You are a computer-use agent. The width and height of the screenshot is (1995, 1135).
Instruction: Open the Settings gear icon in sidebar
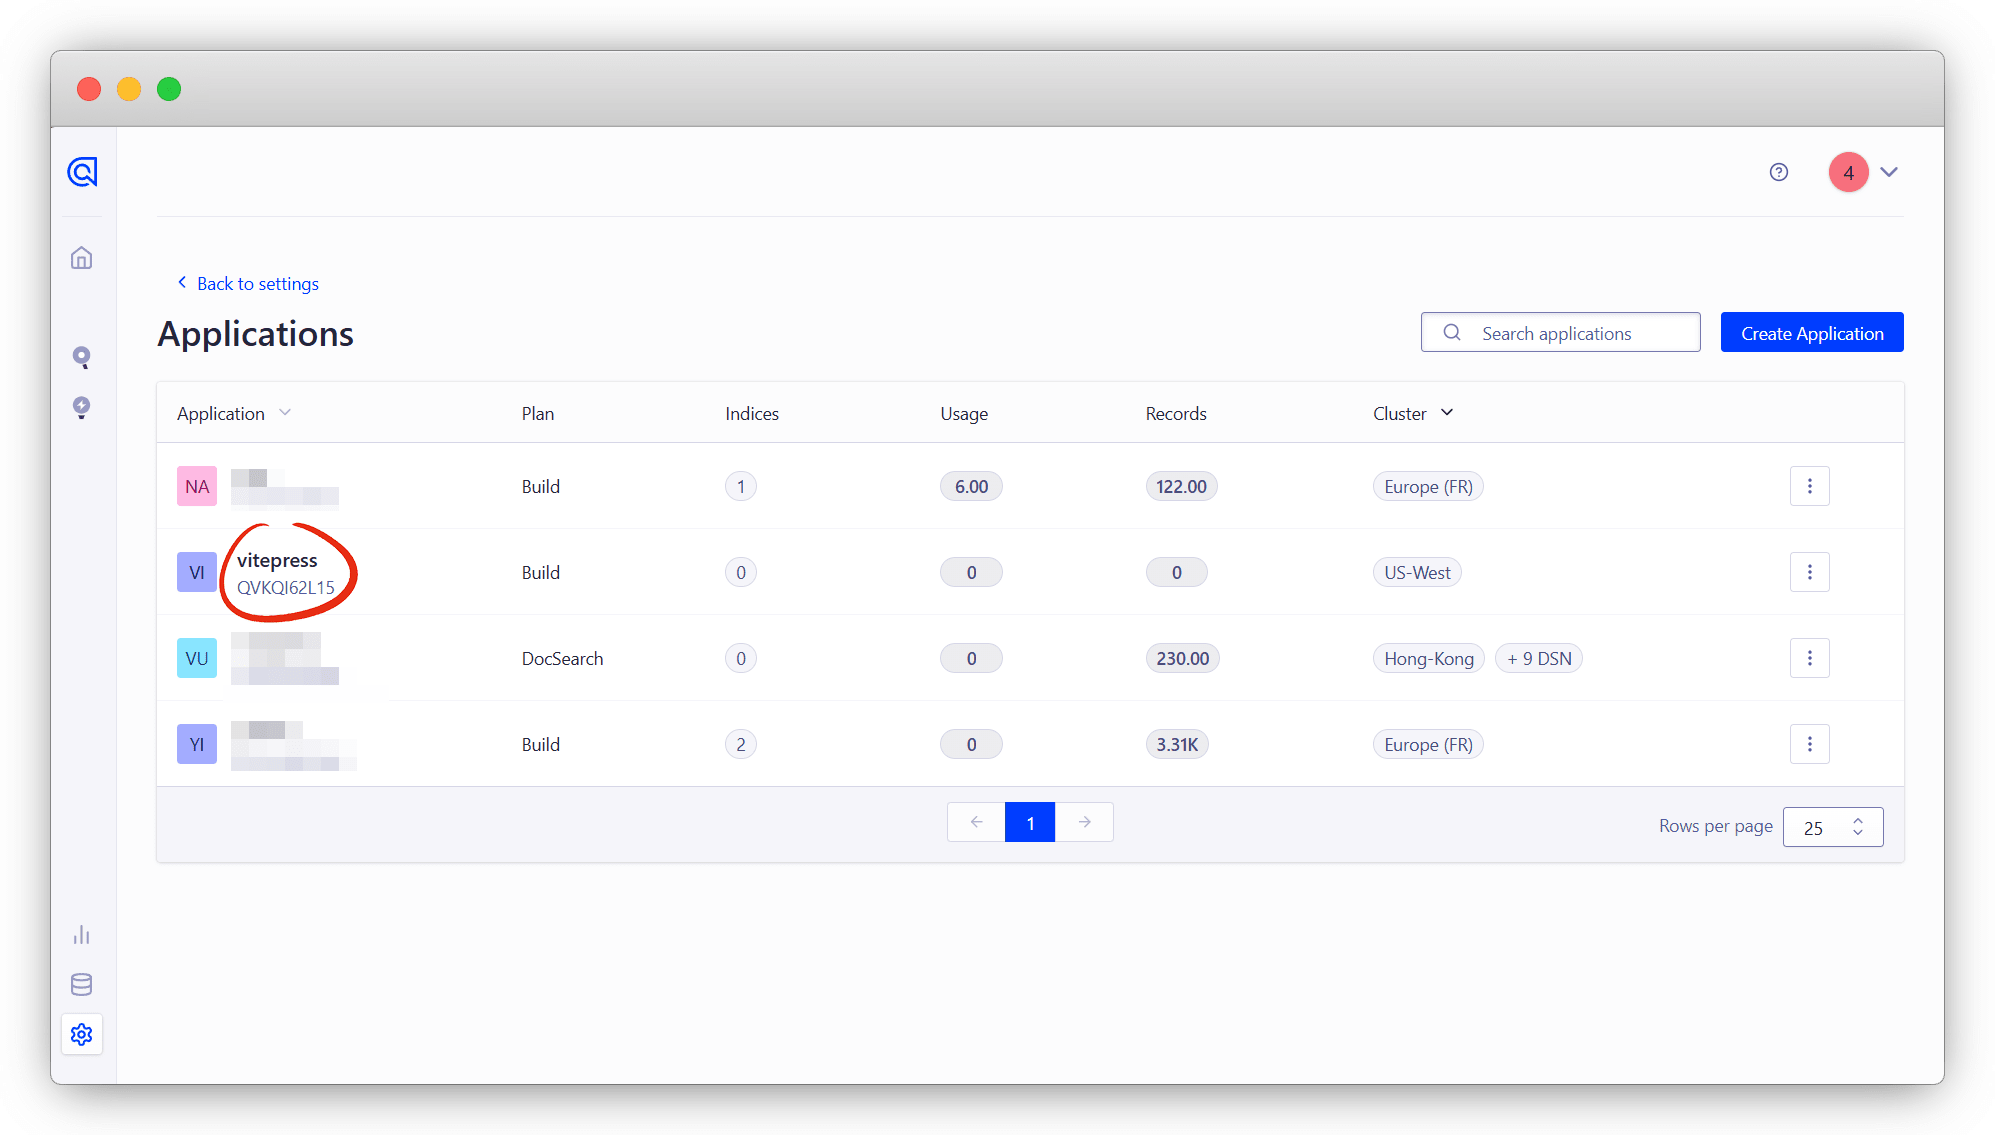pyautogui.click(x=82, y=1034)
